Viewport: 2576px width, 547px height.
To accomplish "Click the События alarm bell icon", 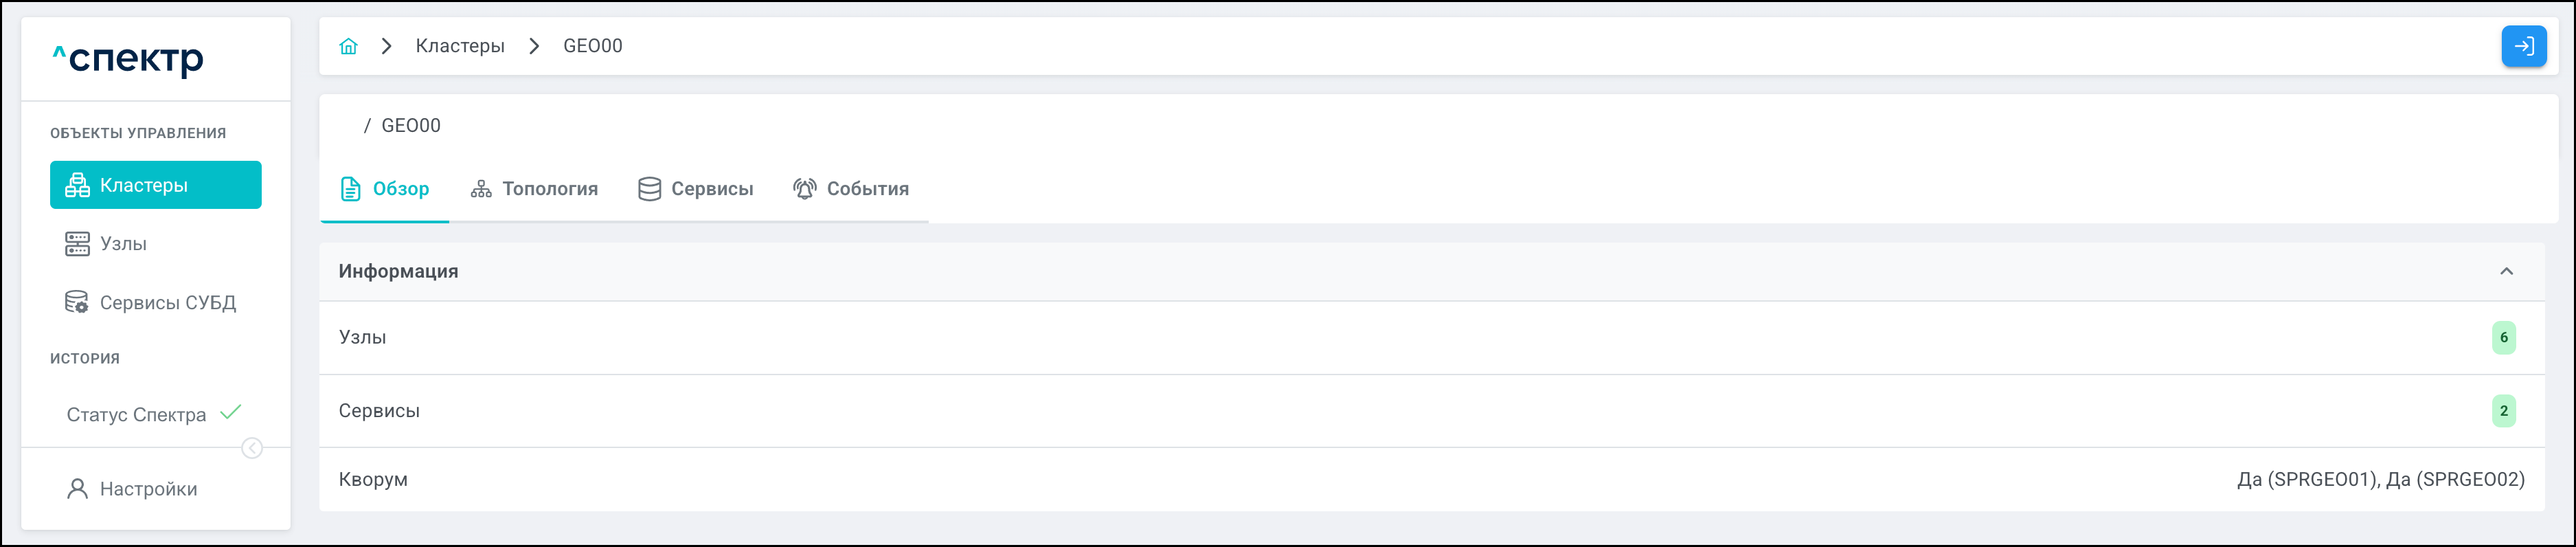I will (x=804, y=189).
